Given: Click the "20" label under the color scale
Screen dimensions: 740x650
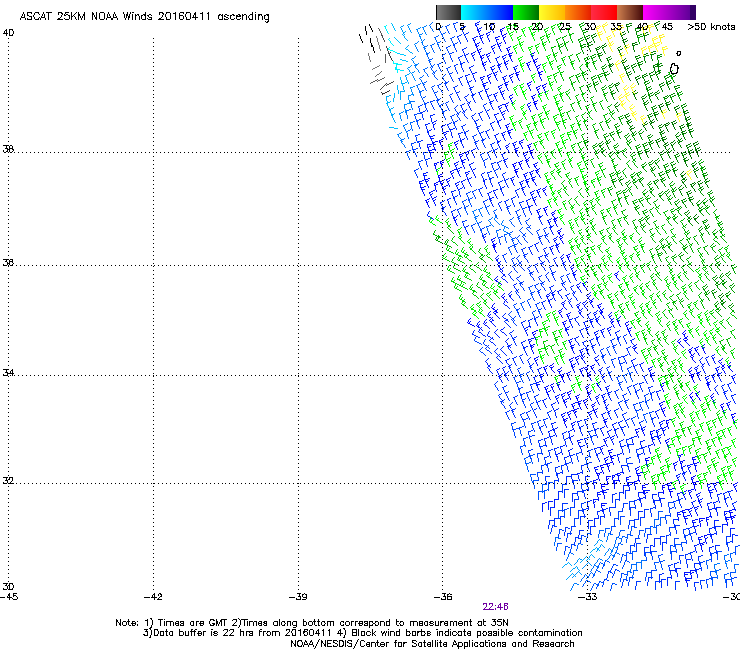Looking at the screenshot, I should [x=538, y=27].
